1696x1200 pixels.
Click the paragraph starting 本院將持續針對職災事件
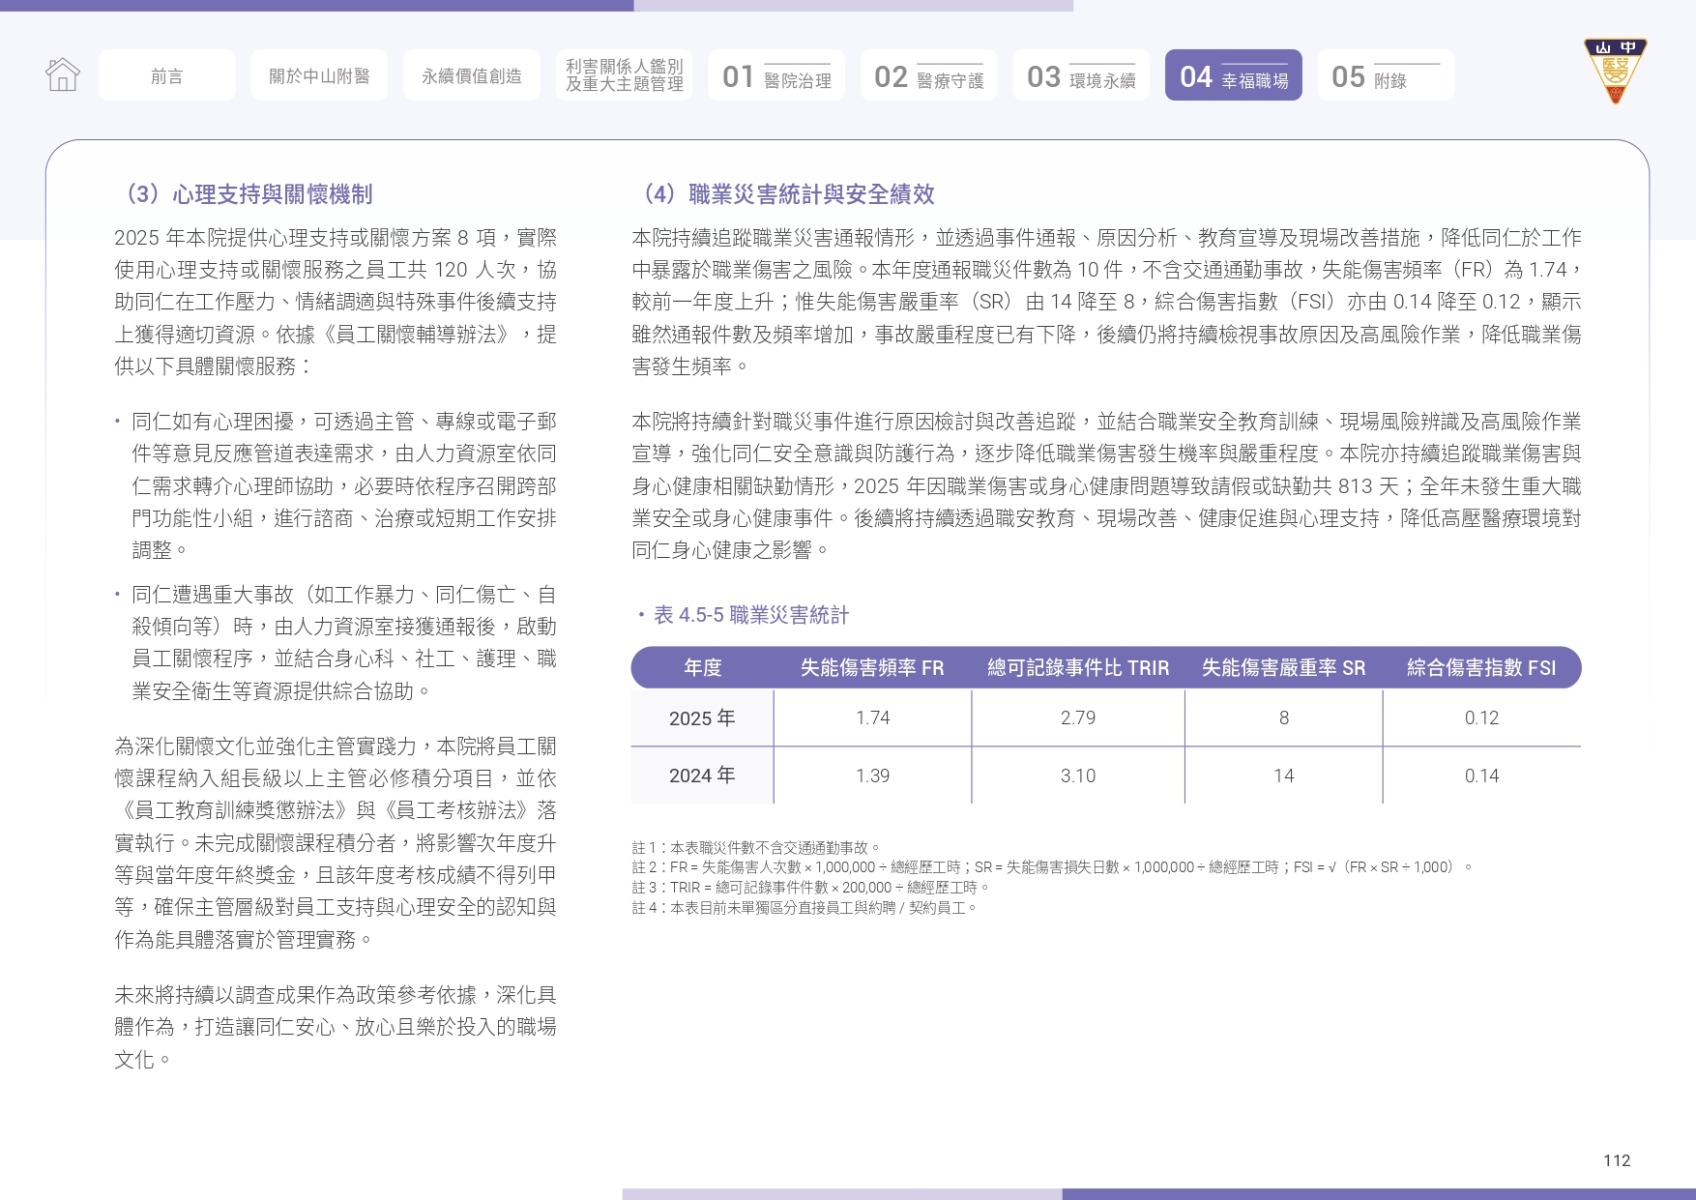(1106, 486)
